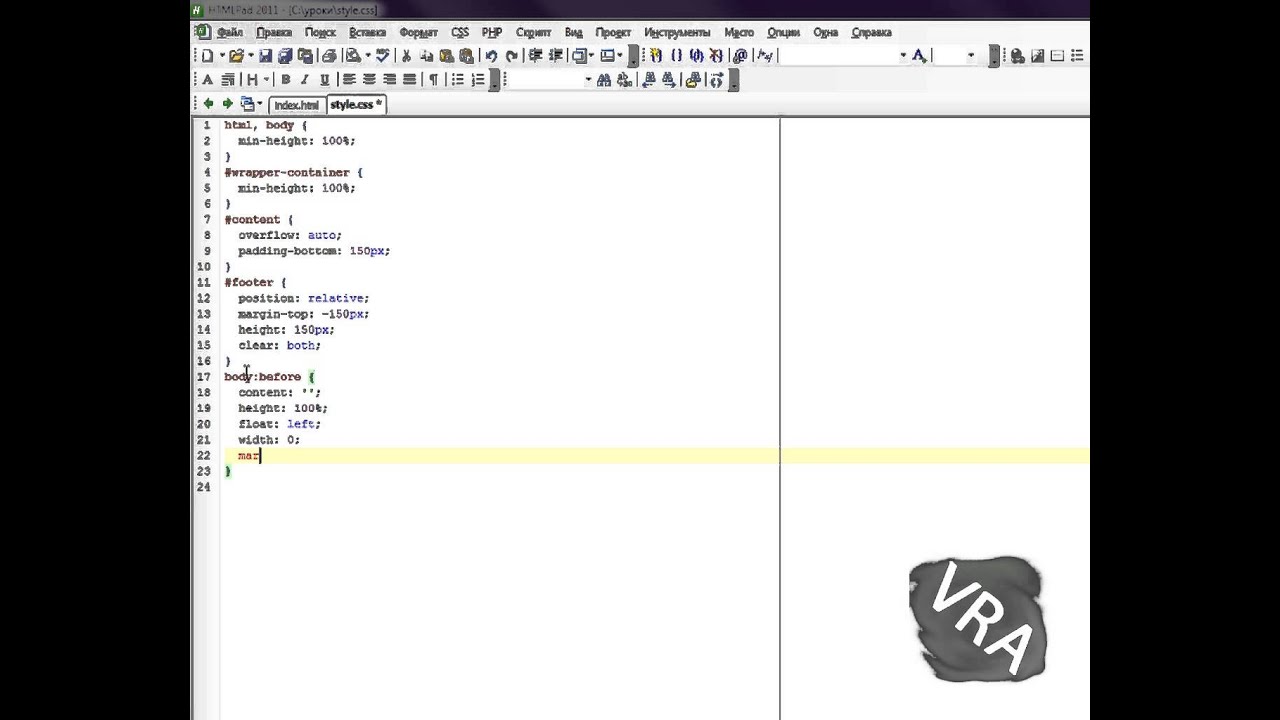Open the Файл menu
This screenshot has height=720, width=1280.
click(230, 32)
